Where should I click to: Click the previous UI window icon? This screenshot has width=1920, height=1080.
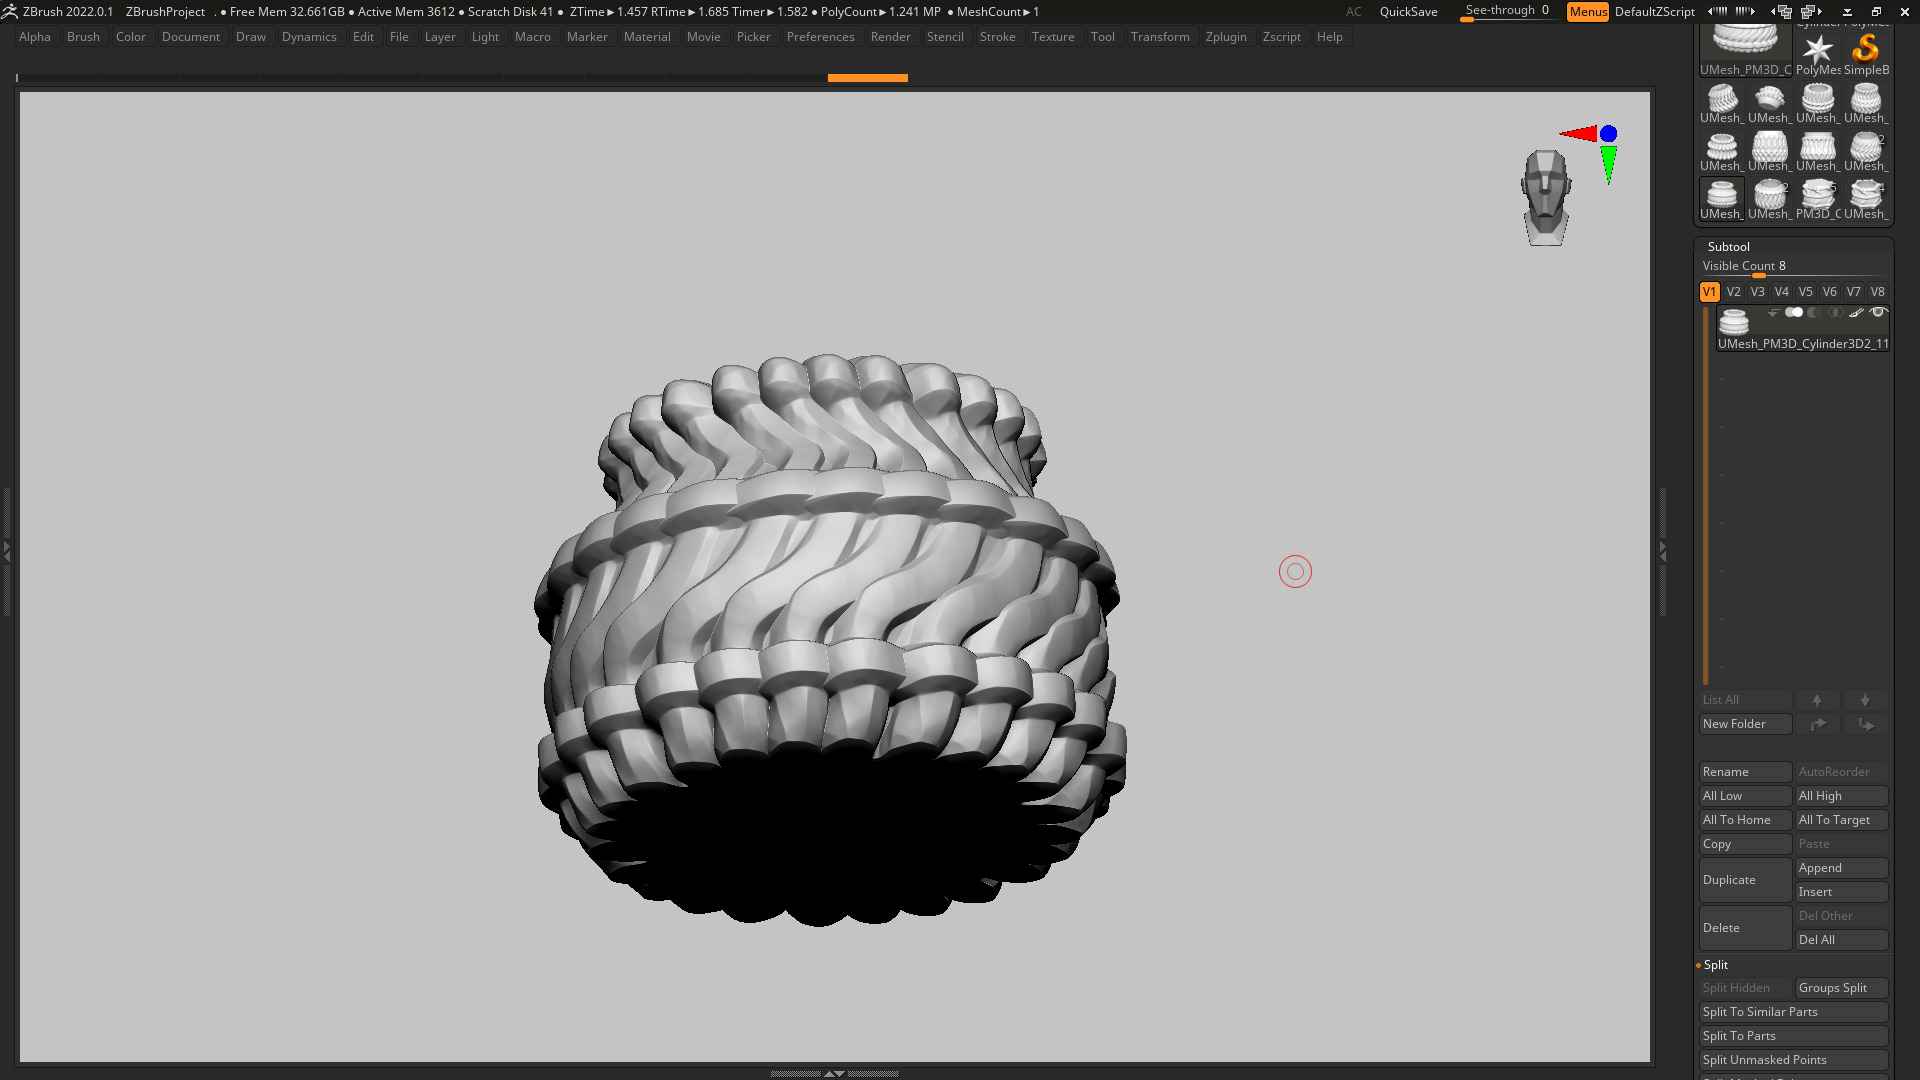point(1782,11)
